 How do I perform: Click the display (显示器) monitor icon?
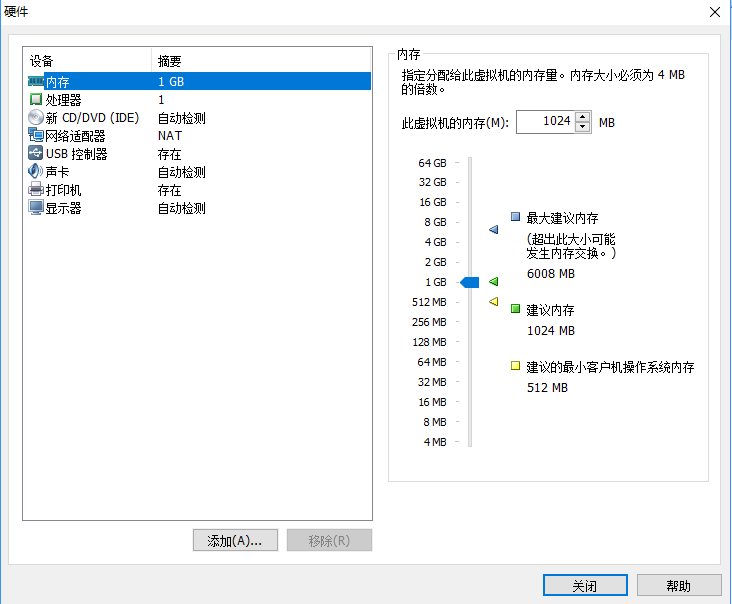(x=36, y=207)
